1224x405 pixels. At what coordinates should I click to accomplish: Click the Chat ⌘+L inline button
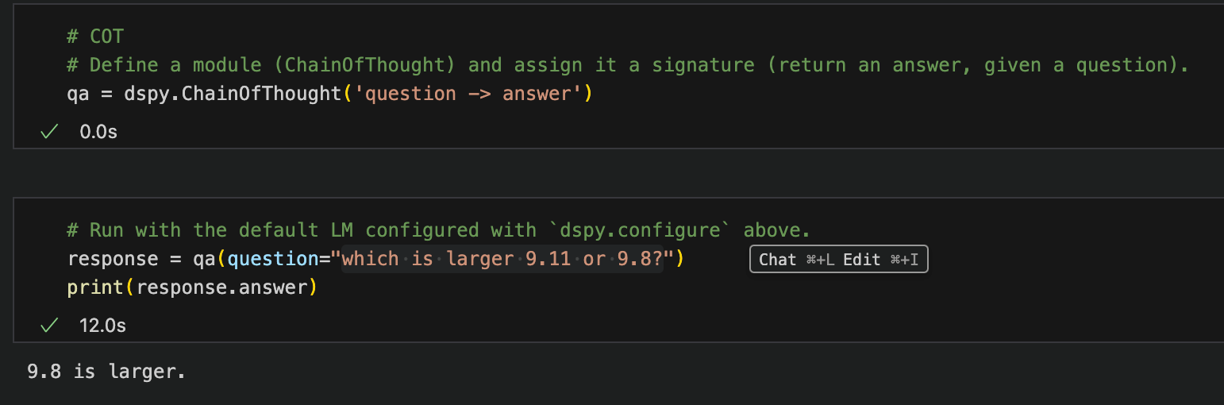pos(797,260)
